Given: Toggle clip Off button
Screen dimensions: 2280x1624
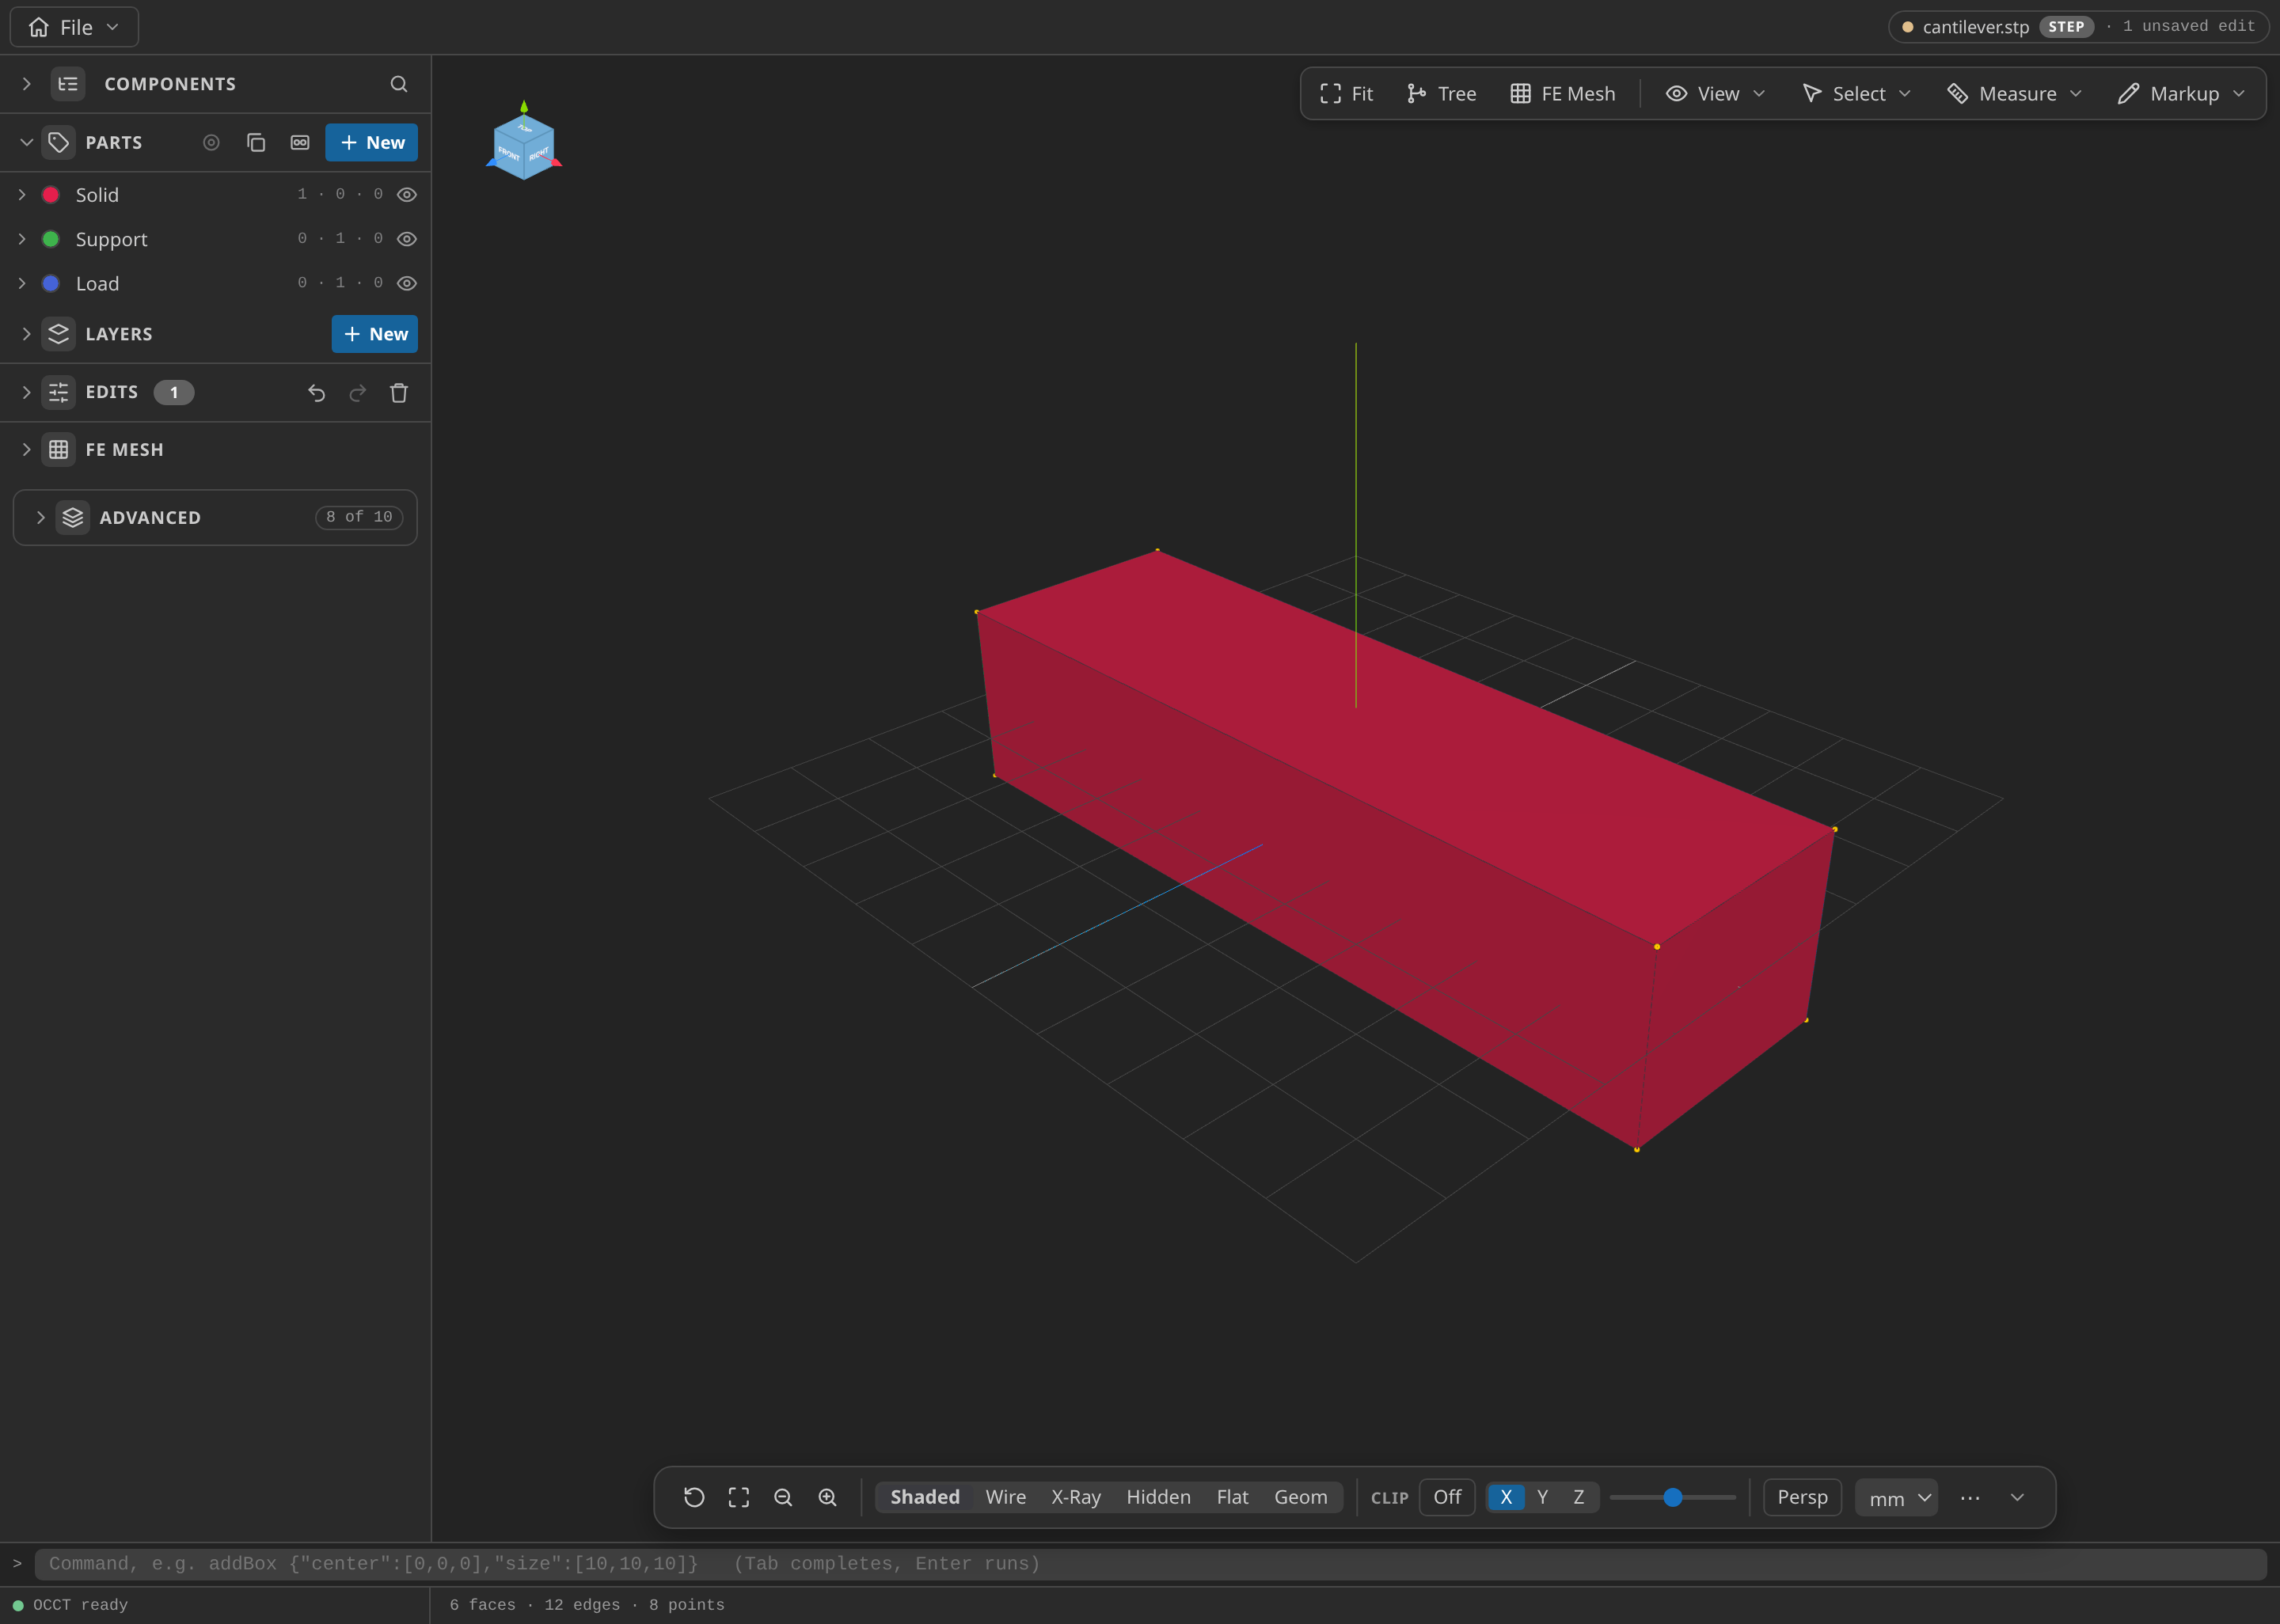Looking at the screenshot, I should click(x=1447, y=1497).
